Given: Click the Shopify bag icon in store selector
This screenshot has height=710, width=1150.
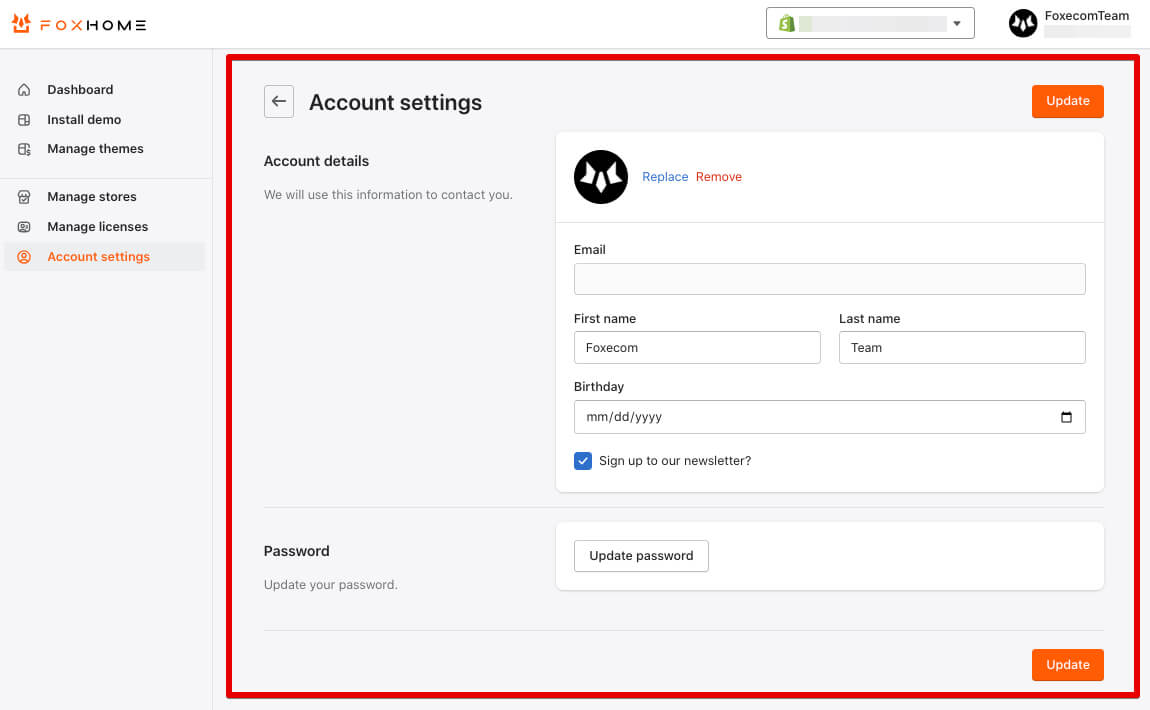Looking at the screenshot, I should tap(786, 23).
